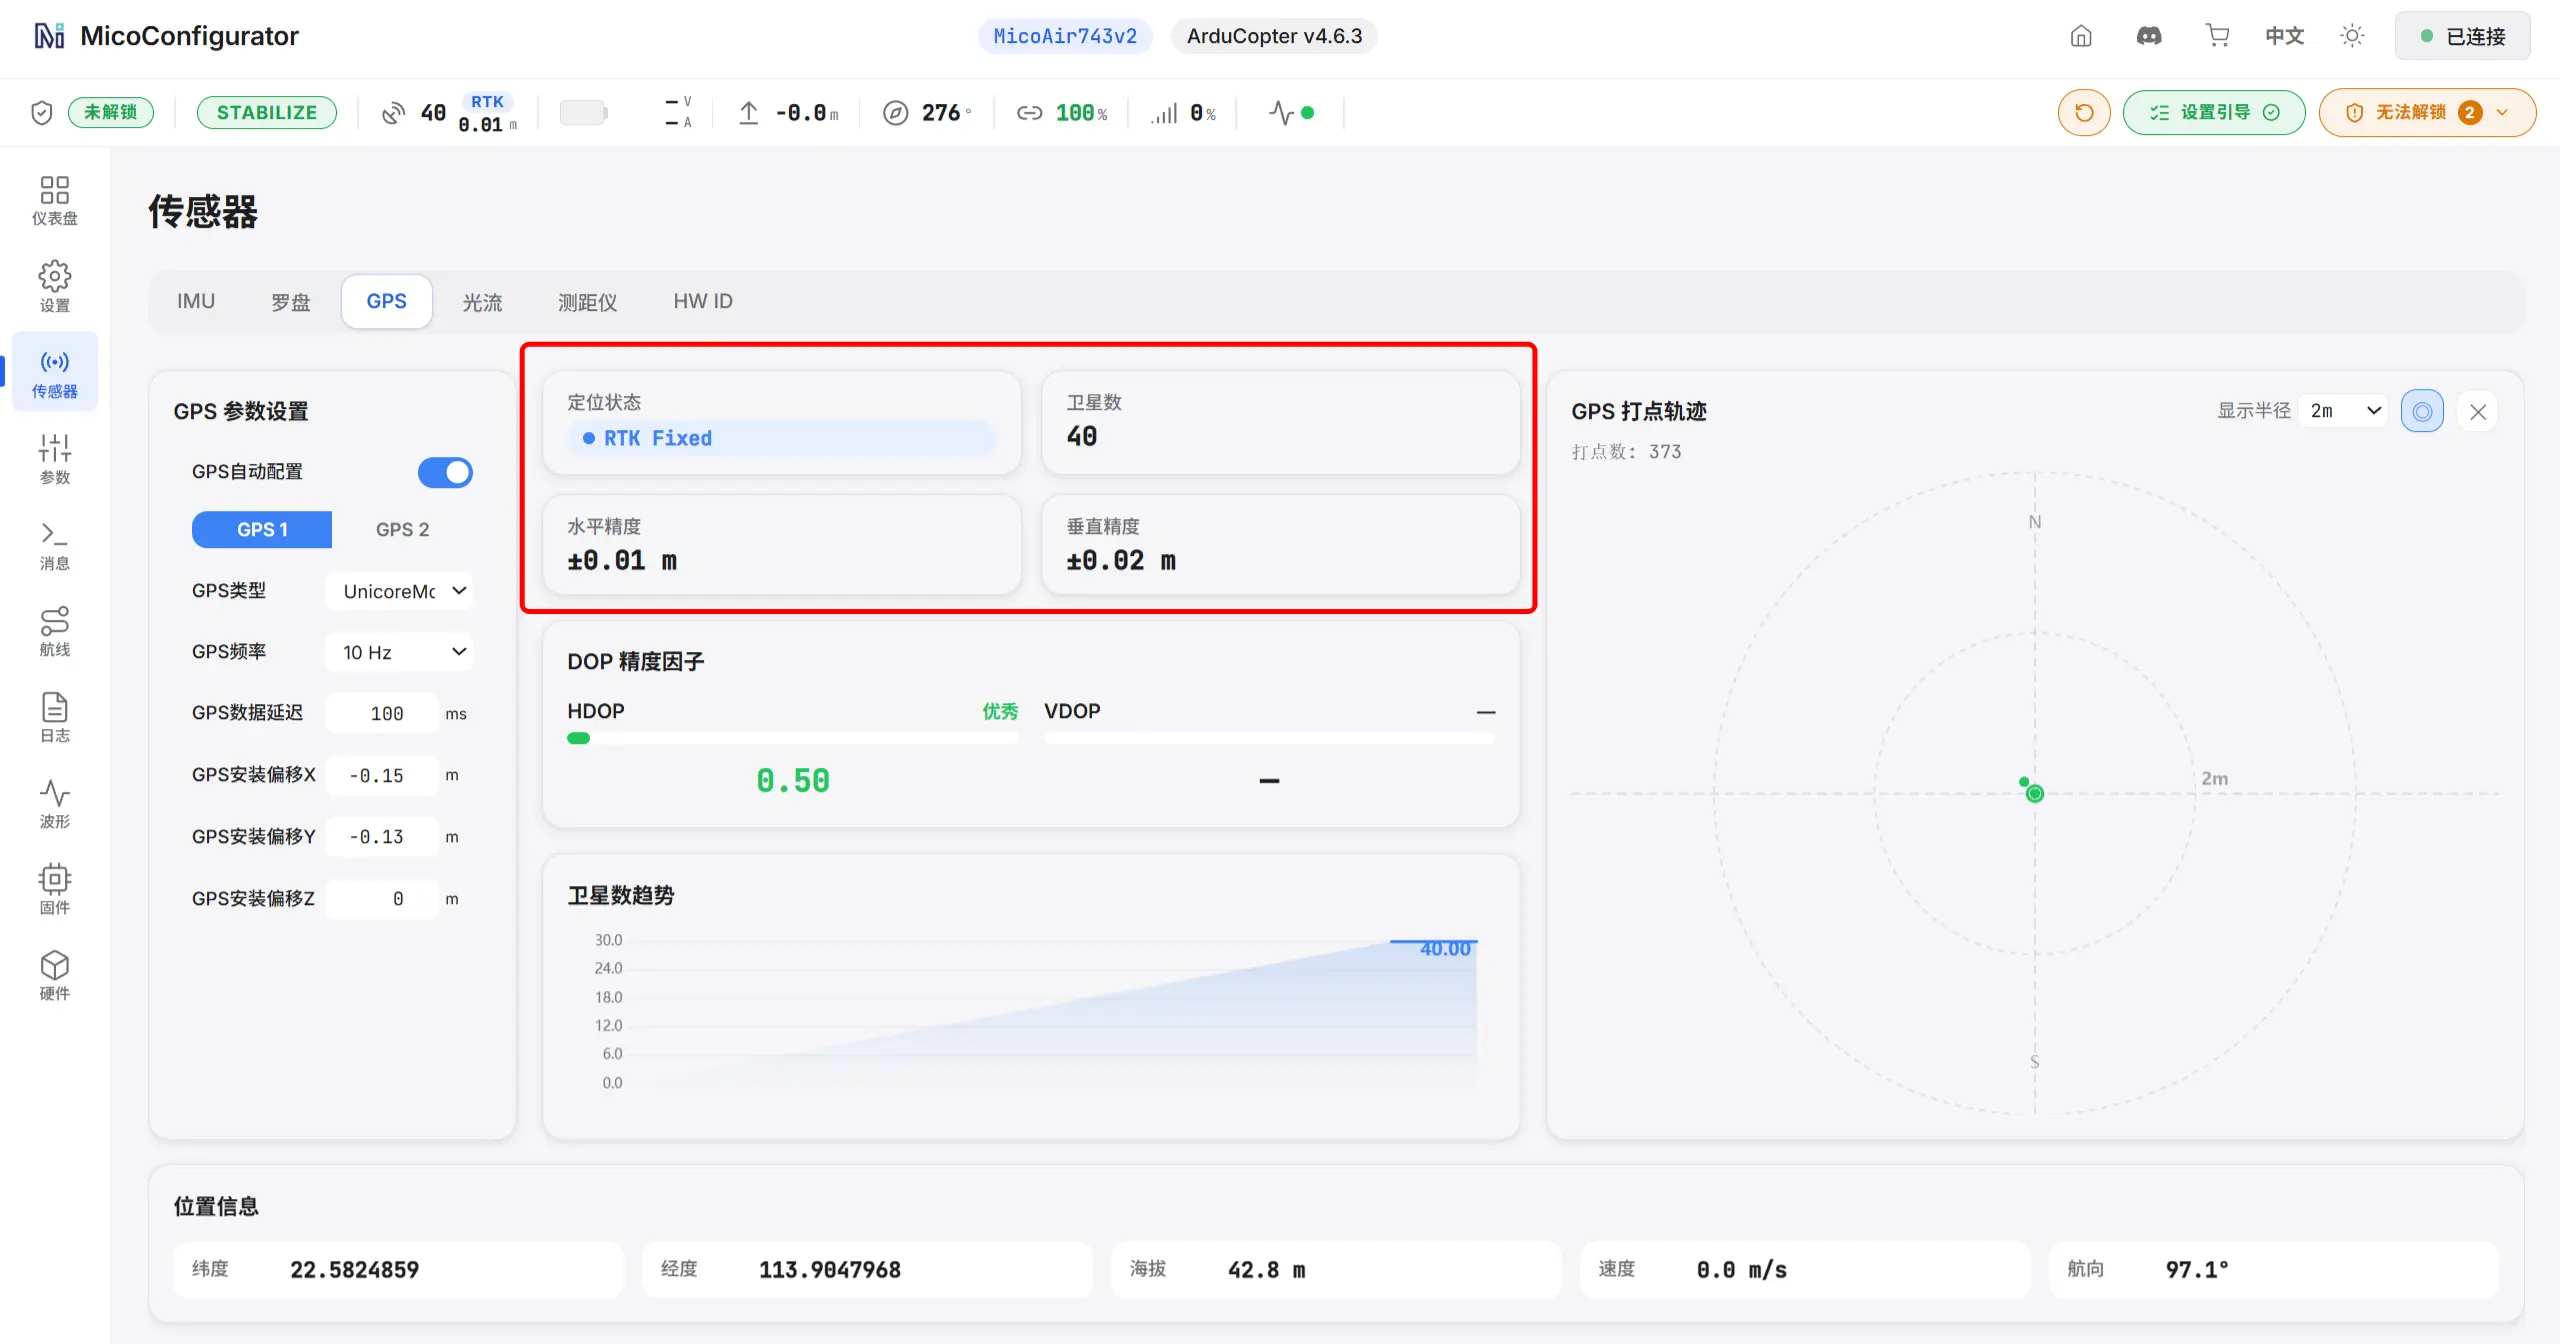The width and height of the screenshot is (2560, 1344).
Task: Click the altitude arrow icon near -0.0 m
Action: point(748,113)
